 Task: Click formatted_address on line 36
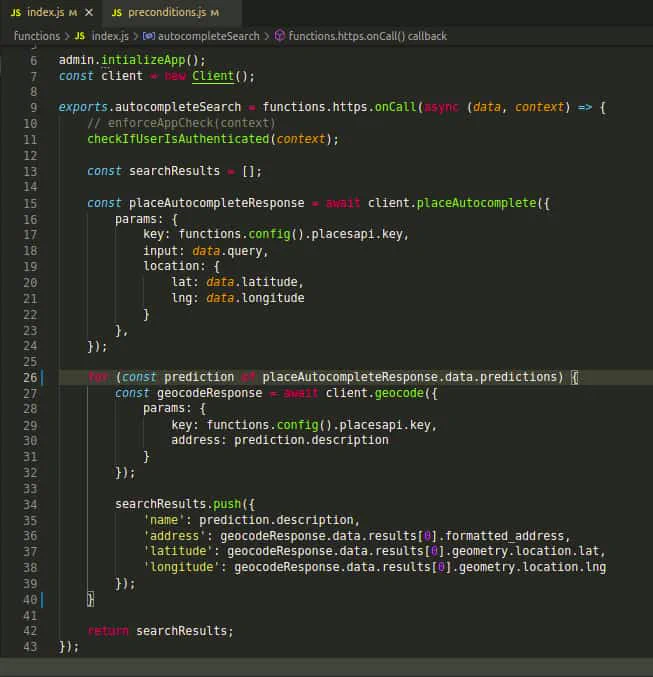point(504,536)
